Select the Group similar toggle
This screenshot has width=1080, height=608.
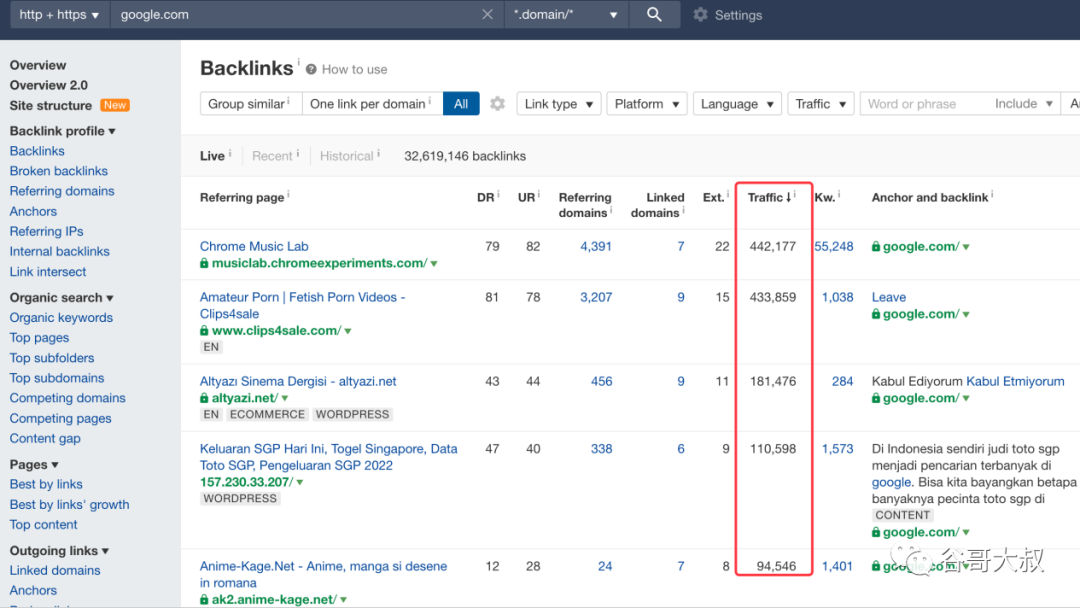[251, 104]
